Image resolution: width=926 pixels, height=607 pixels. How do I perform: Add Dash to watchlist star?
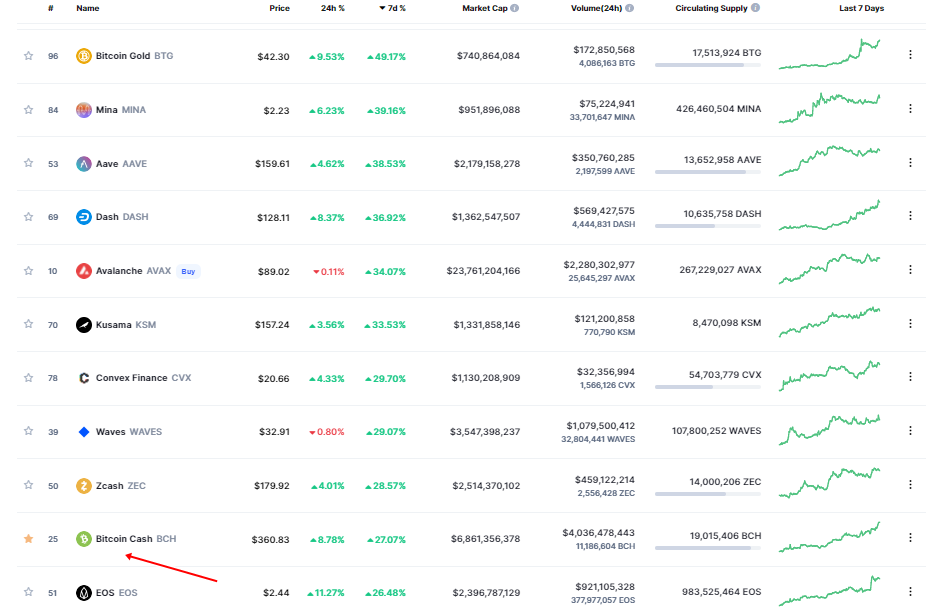(x=28, y=216)
